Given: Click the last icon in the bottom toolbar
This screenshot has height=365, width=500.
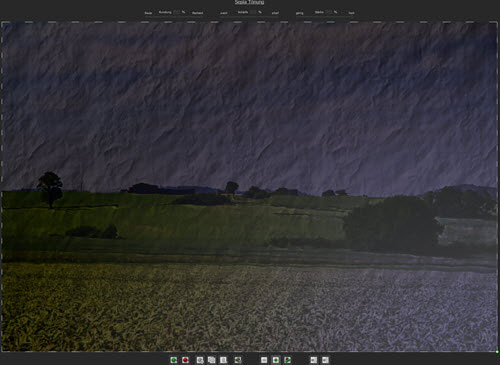Looking at the screenshot, I should pyautogui.click(x=325, y=360).
